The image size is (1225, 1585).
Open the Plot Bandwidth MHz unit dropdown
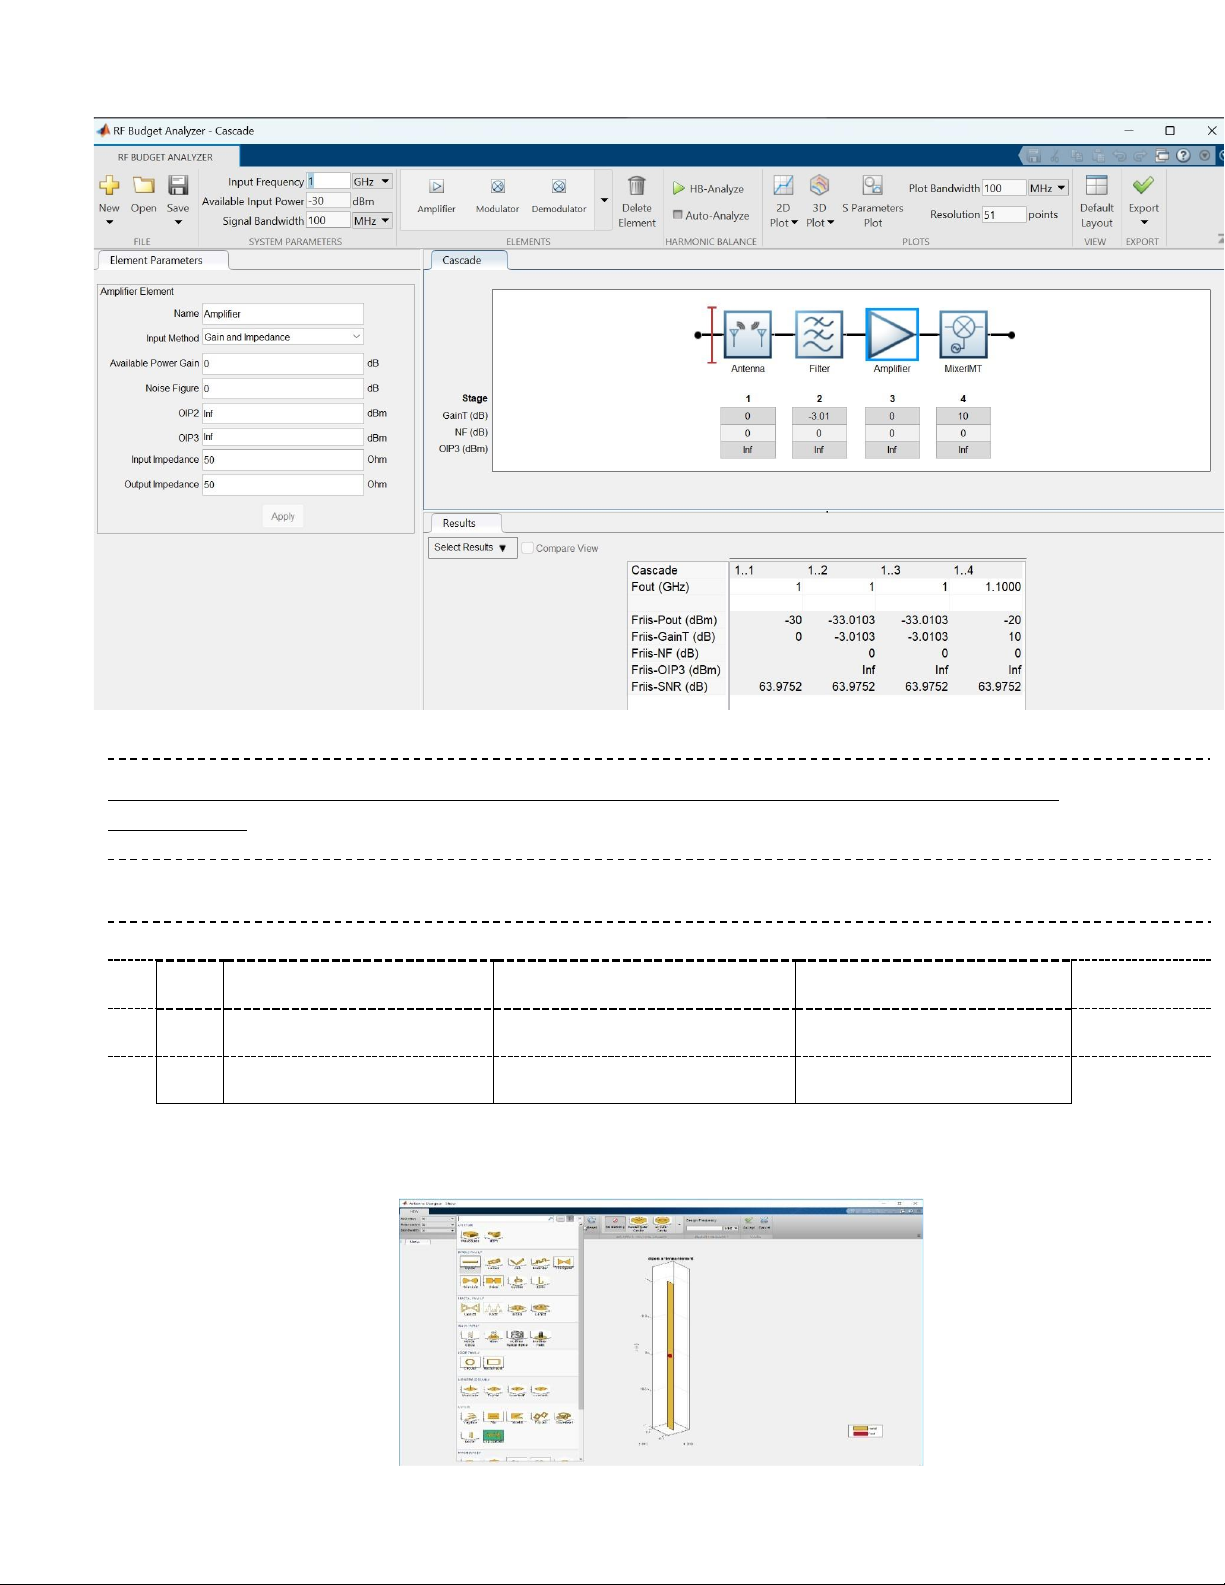[1048, 188]
